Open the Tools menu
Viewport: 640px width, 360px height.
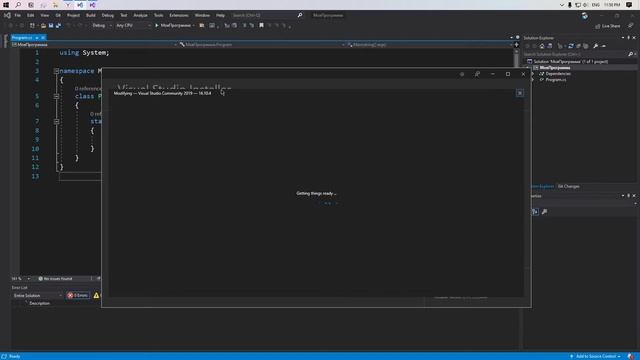(158, 15)
